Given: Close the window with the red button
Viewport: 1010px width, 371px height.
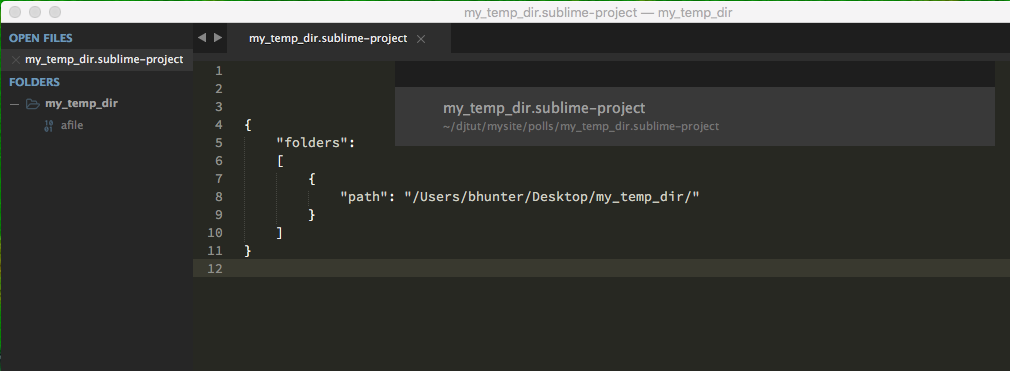Looking at the screenshot, I should tap(16, 12).
